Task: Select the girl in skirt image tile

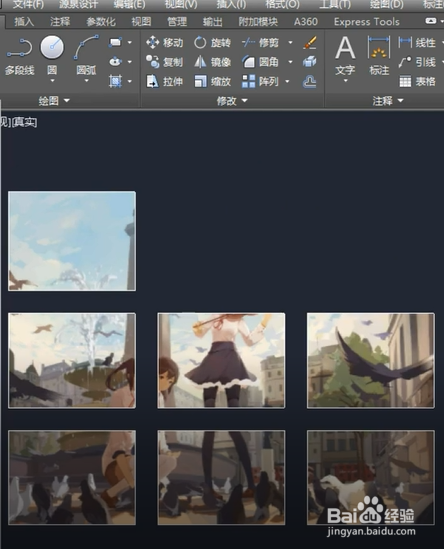Action: click(x=221, y=361)
